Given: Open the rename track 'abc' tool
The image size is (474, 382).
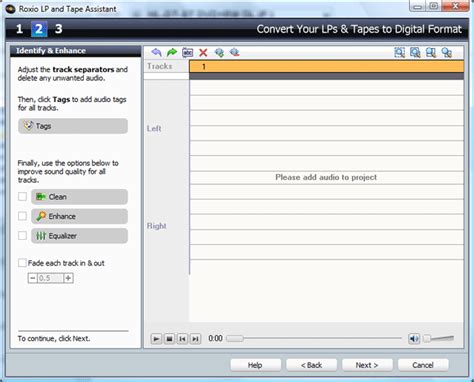Looking at the screenshot, I should click(188, 52).
